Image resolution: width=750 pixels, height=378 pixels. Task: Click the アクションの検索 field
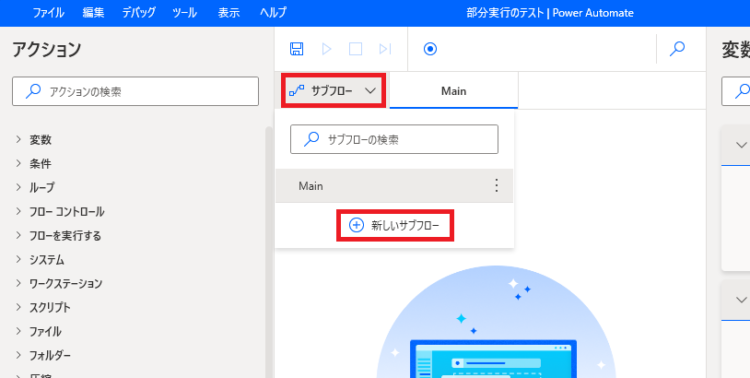pos(135,91)
